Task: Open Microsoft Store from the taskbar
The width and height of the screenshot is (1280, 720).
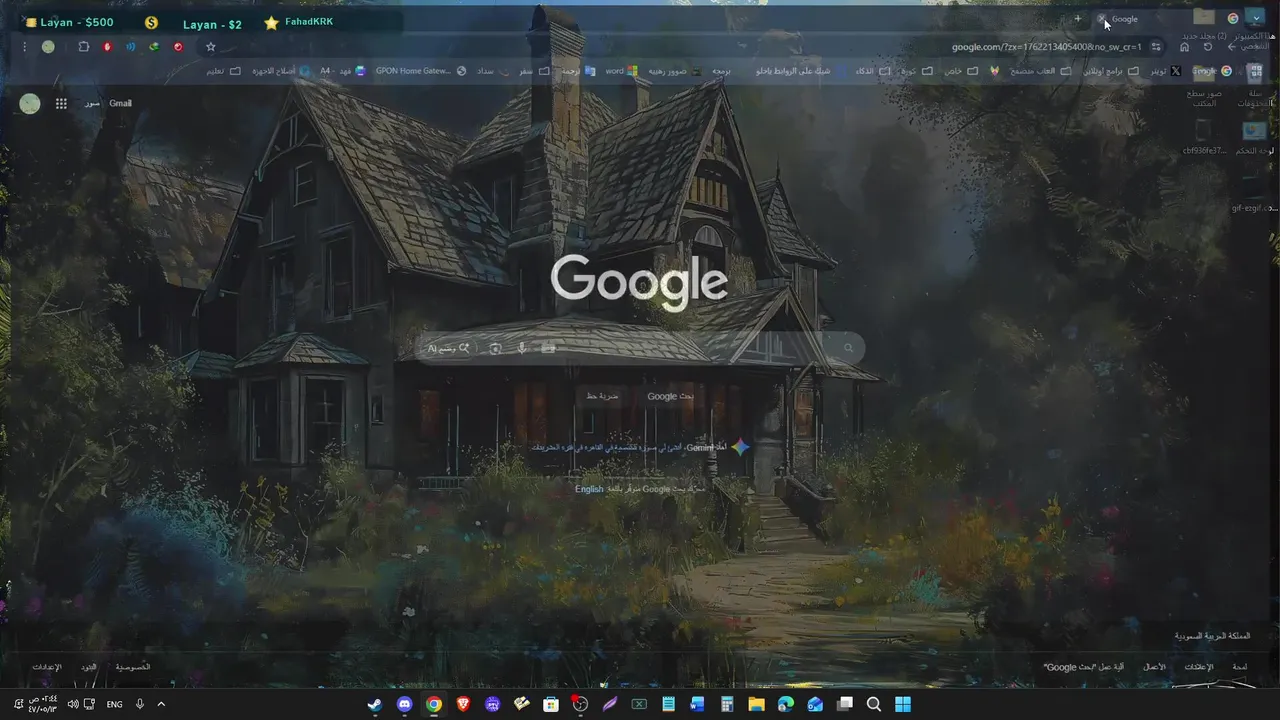Action: coord(551,704)
